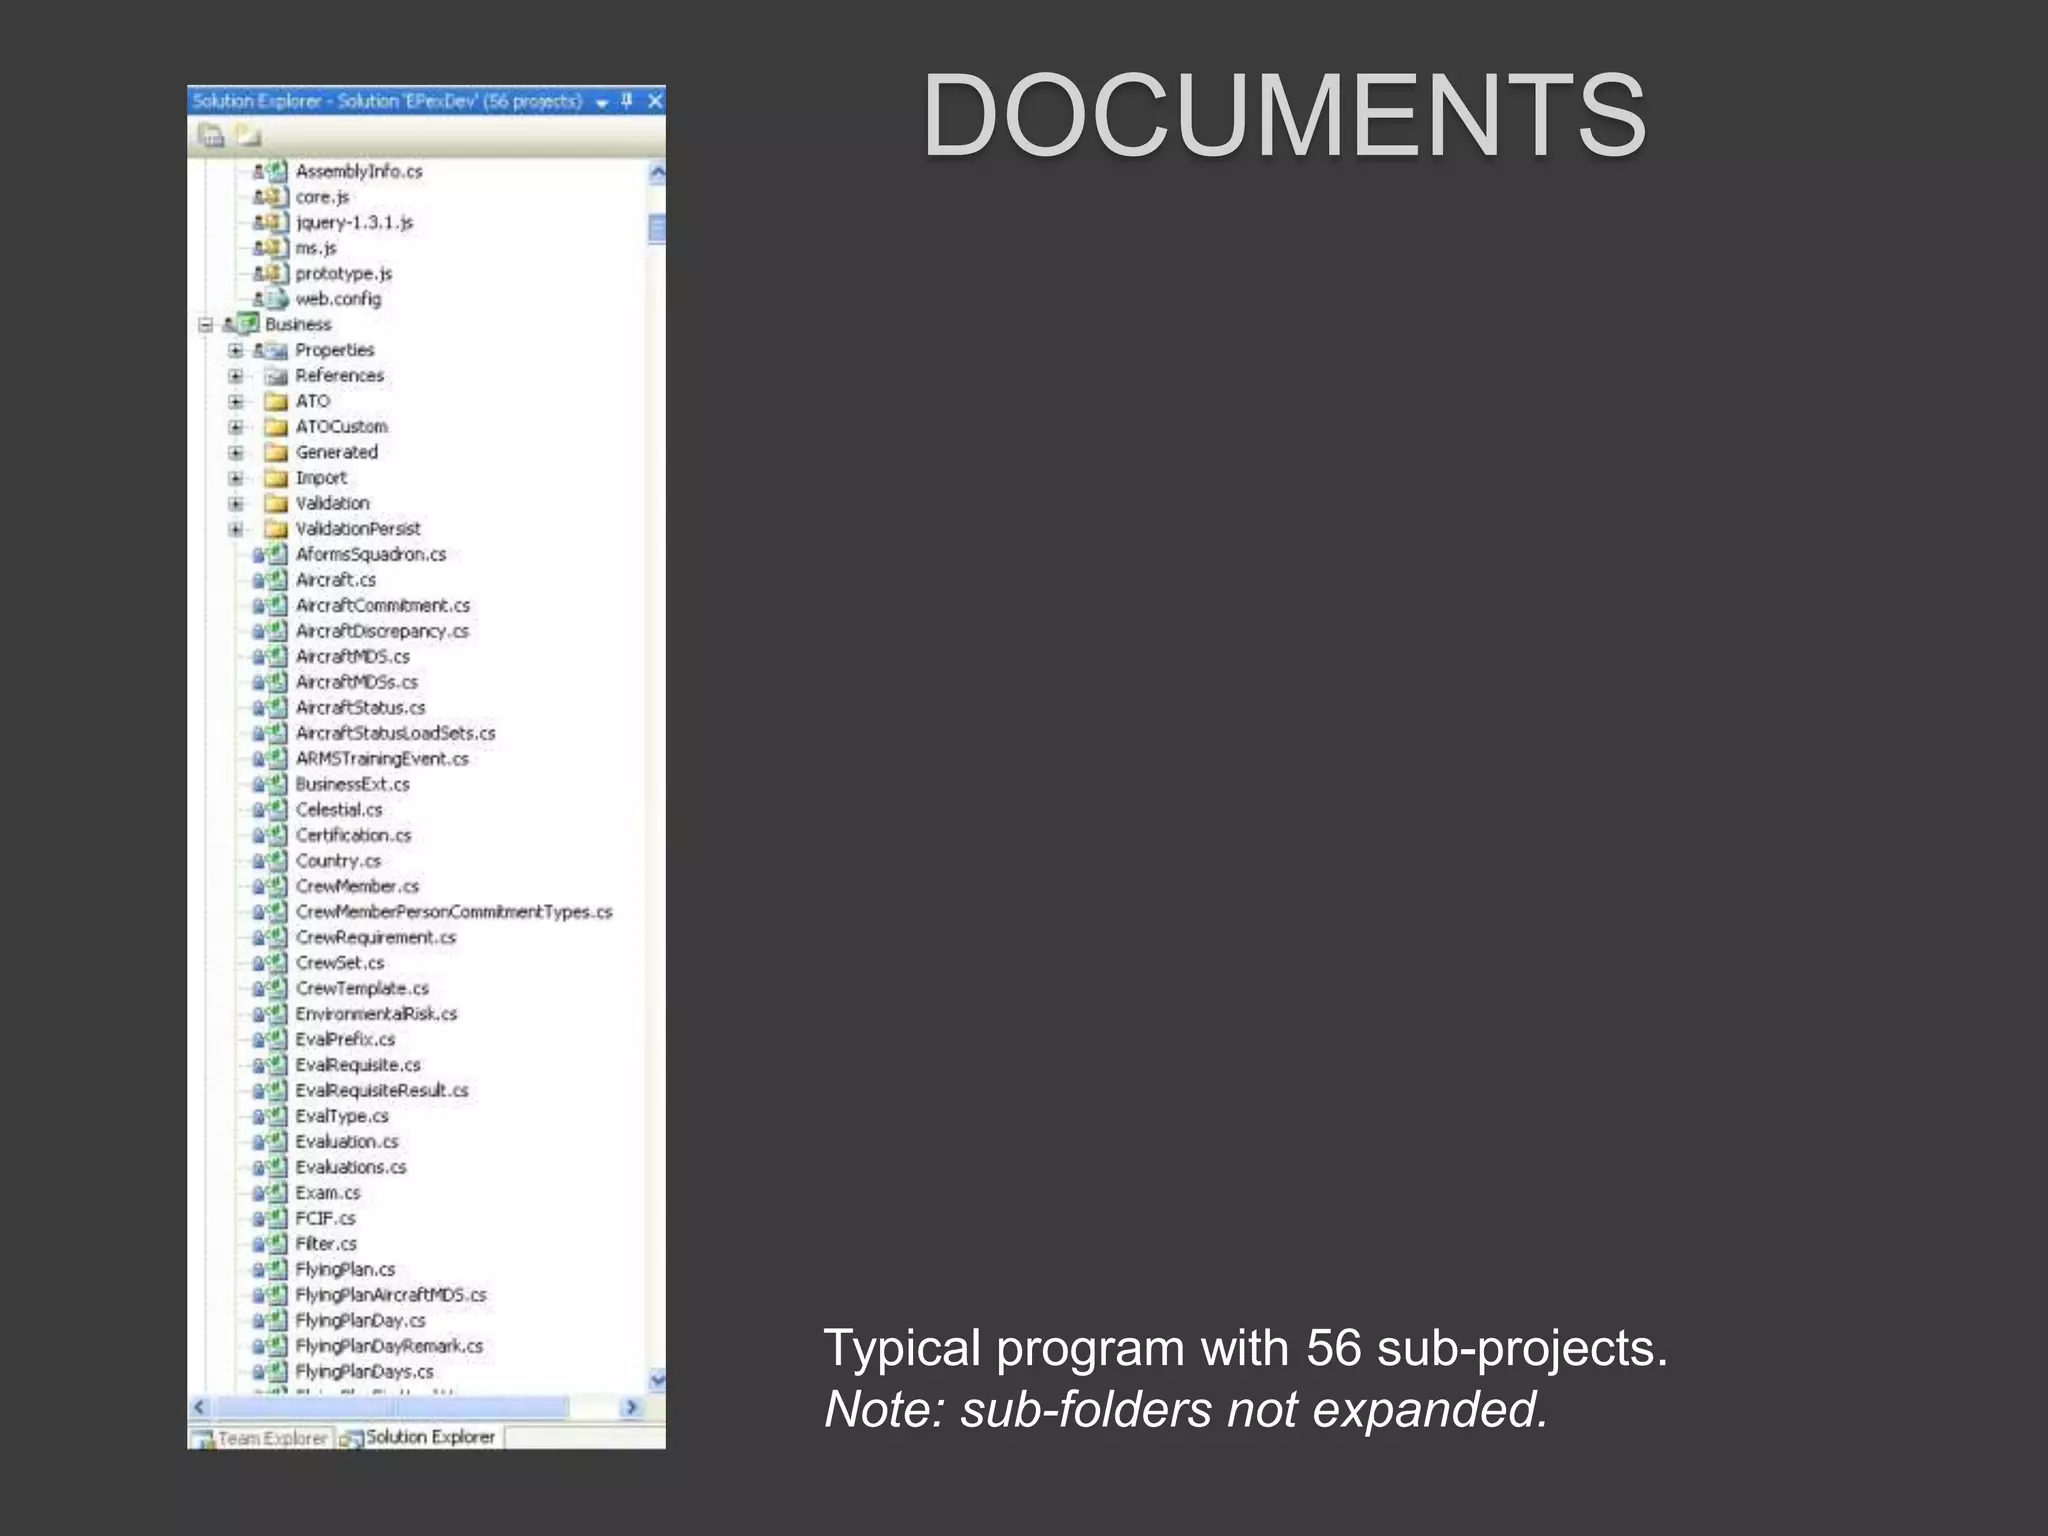Screen dimensions: 2048x1536
Task: Click the vertical scrollbar up arrow
Action: pos(657,173)
